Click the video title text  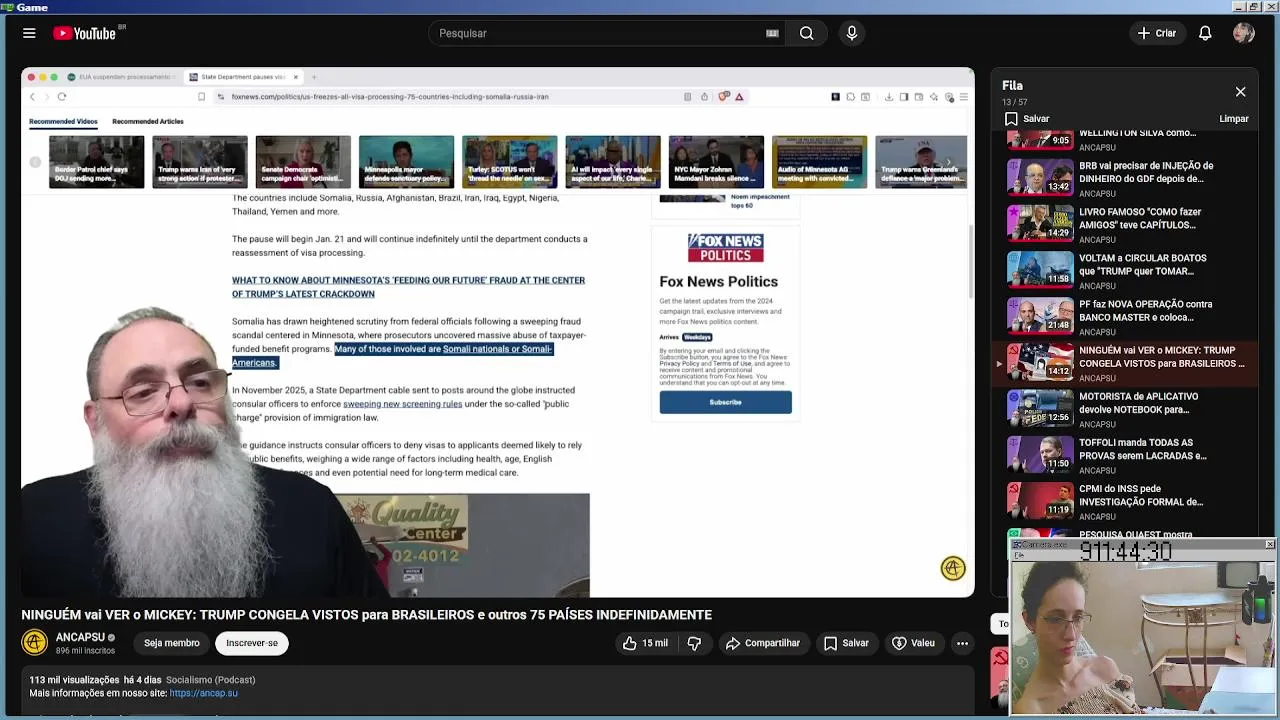[367, 615]
